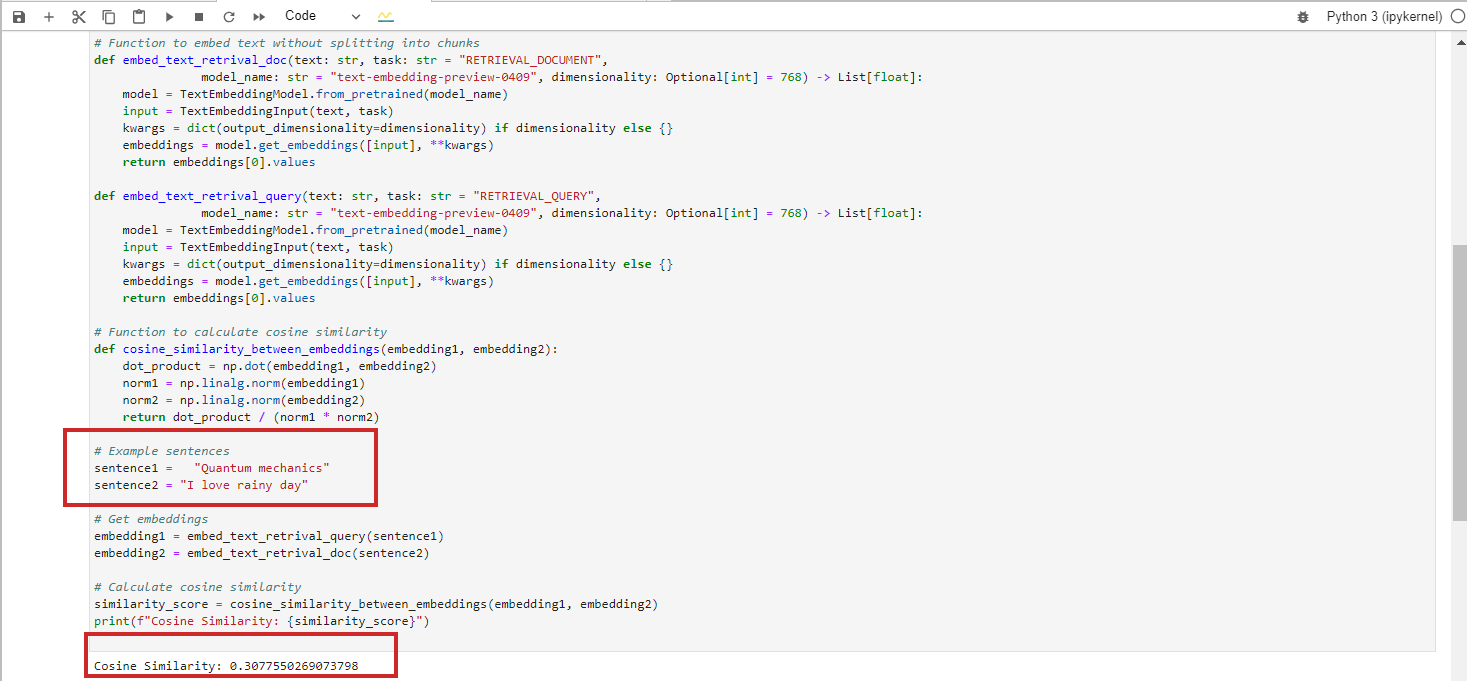Insert a new cell below

[48, 16]
